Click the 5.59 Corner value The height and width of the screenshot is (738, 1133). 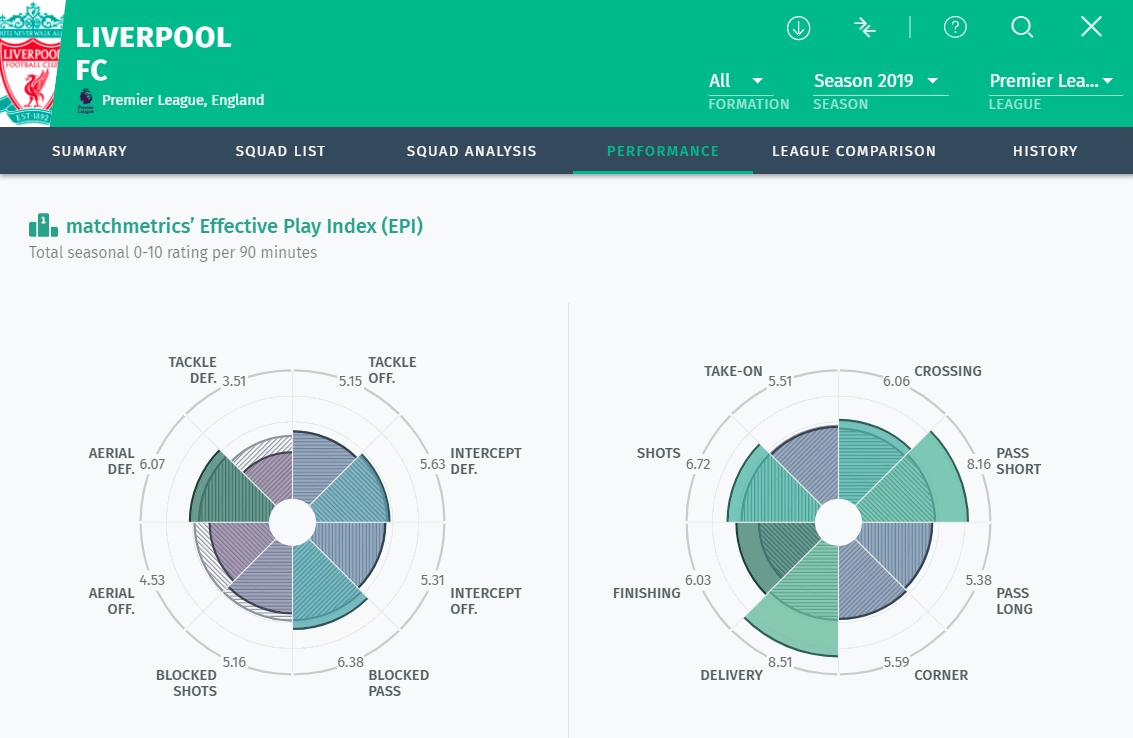896,662
